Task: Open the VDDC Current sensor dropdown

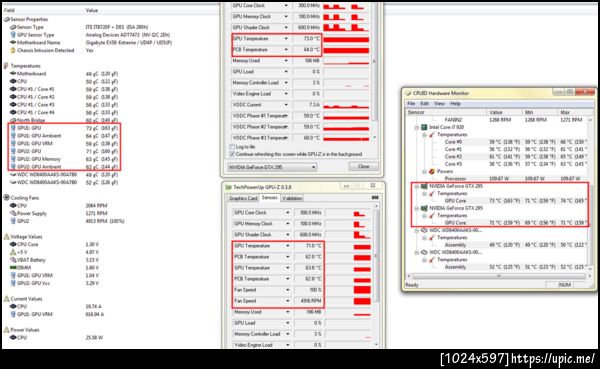Action: point(286,105)
